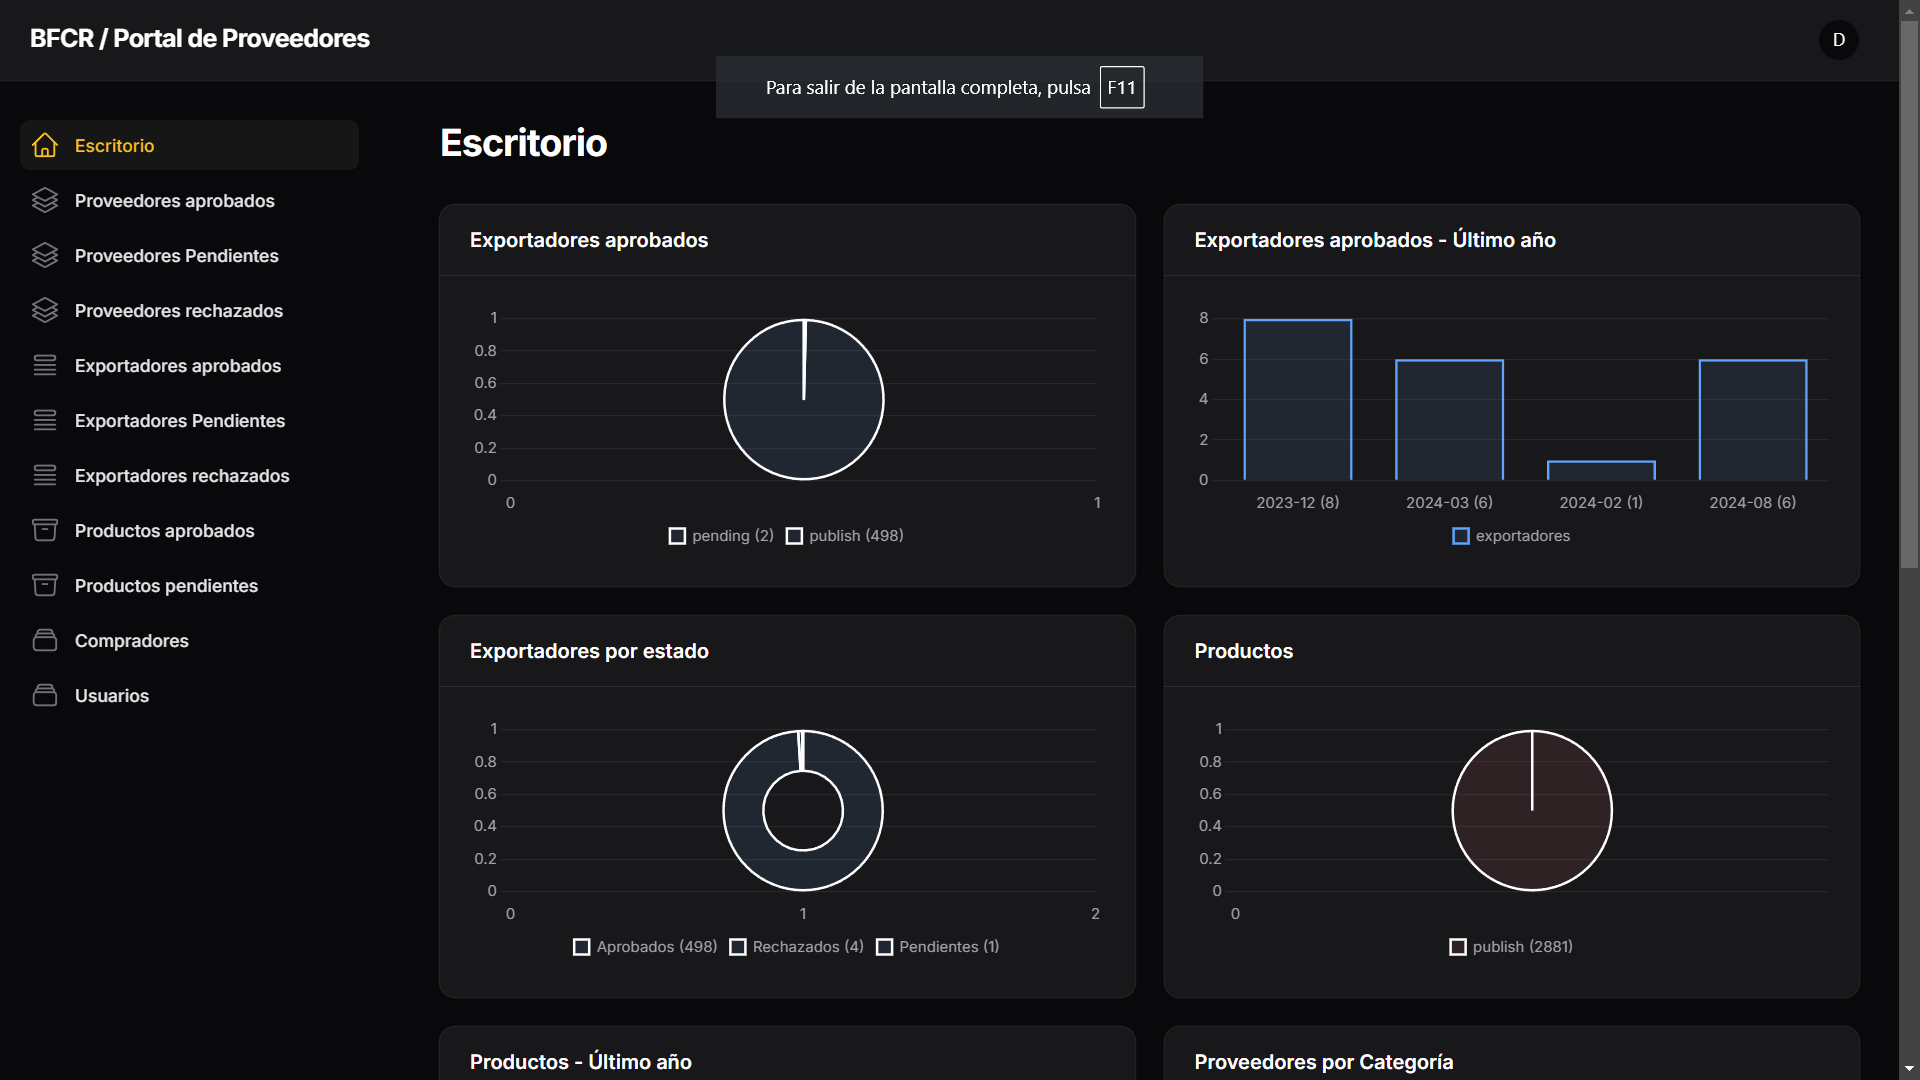The height and width of the screenshot is (1080, 1920).
Task: Open Productos aprobados page
Action: 189,530
